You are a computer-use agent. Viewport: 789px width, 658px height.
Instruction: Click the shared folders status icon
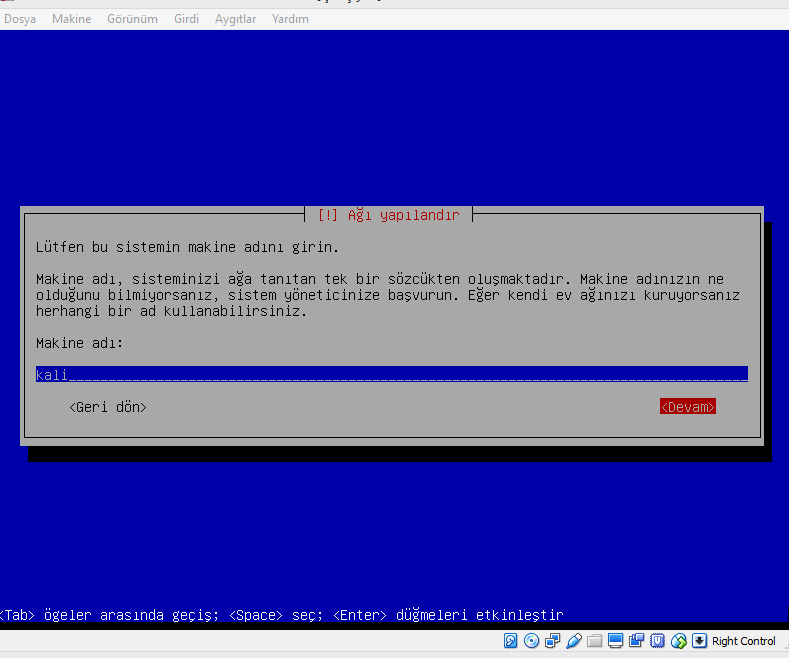click(594, 641)
